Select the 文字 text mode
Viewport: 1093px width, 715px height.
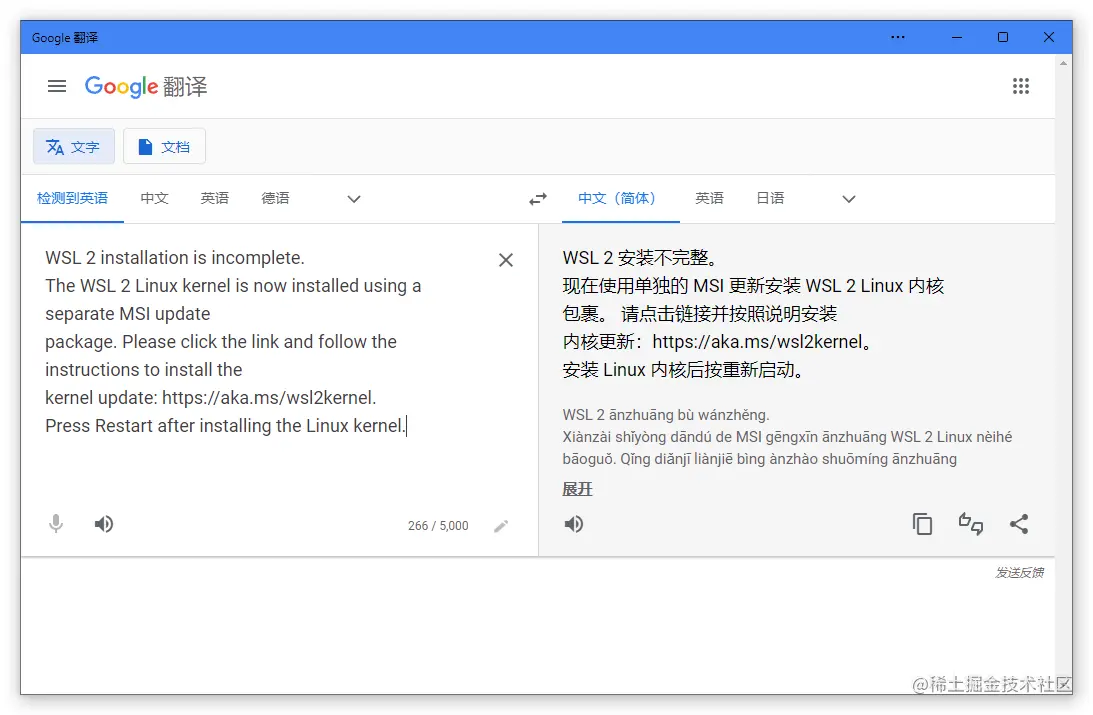pyautogui.click(x=74, y=146)
